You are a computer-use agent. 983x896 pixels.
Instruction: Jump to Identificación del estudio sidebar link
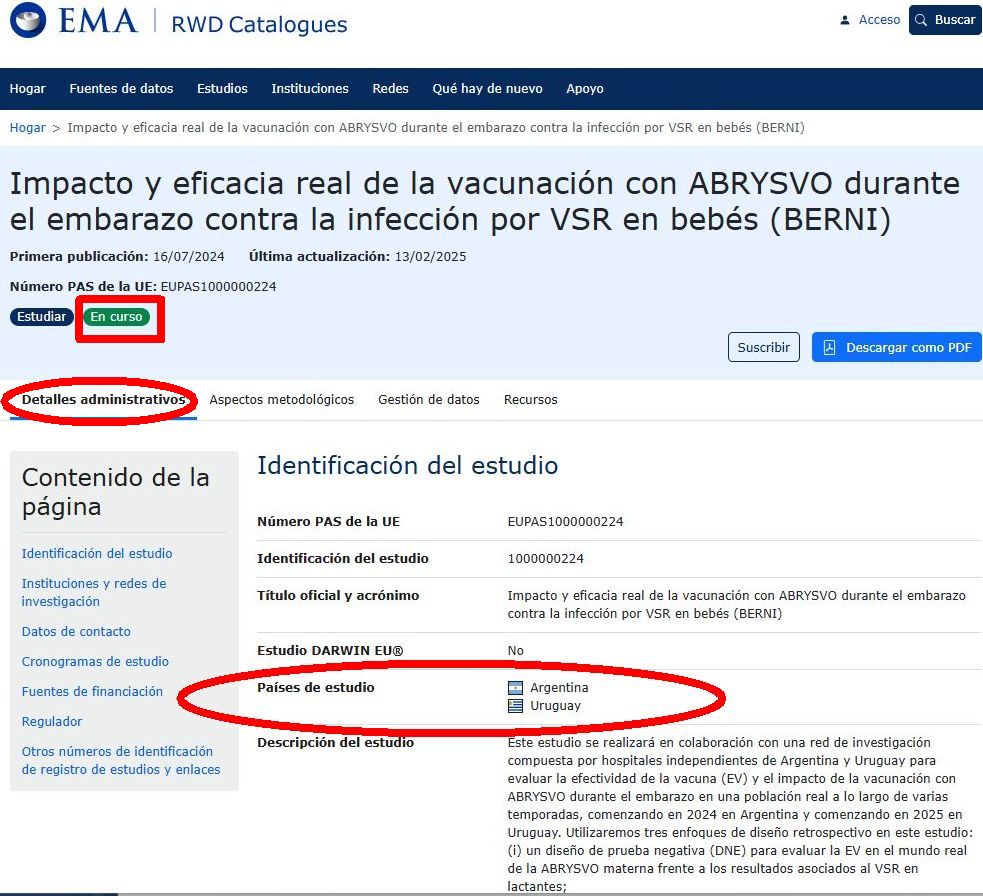pyautogui.click(x=97, y=554)
